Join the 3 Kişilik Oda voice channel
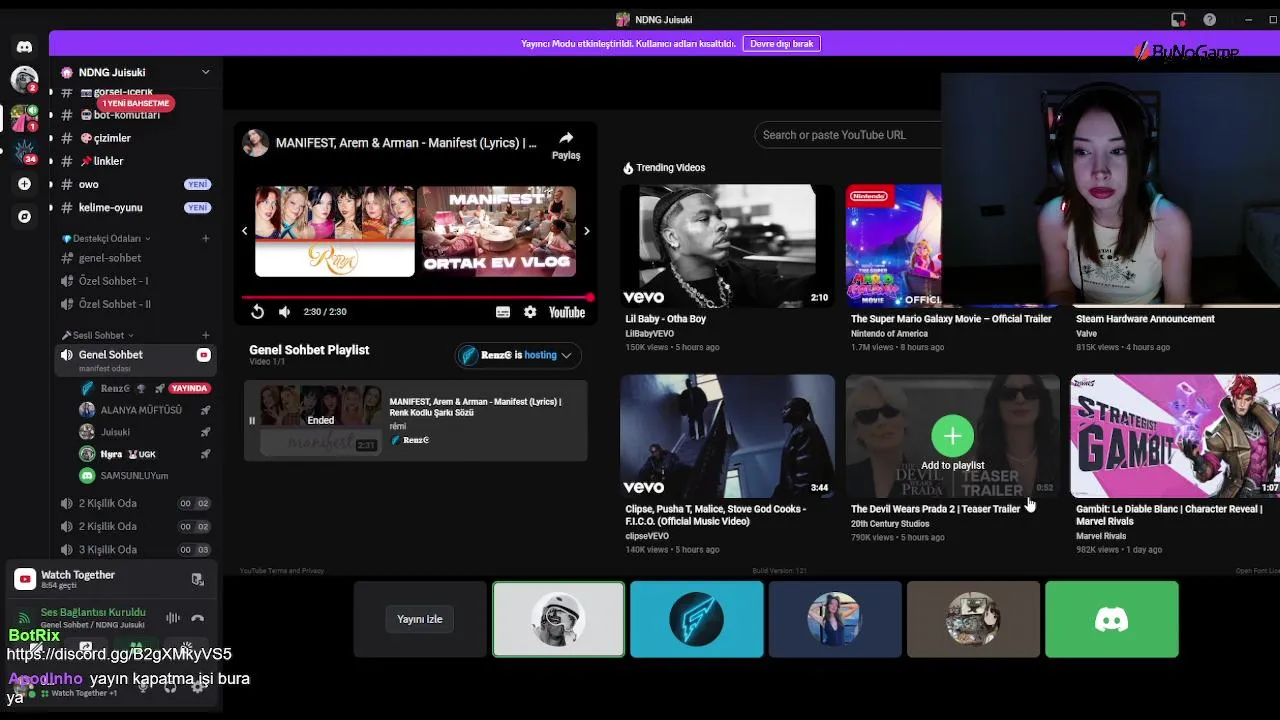 pos(136,549)
